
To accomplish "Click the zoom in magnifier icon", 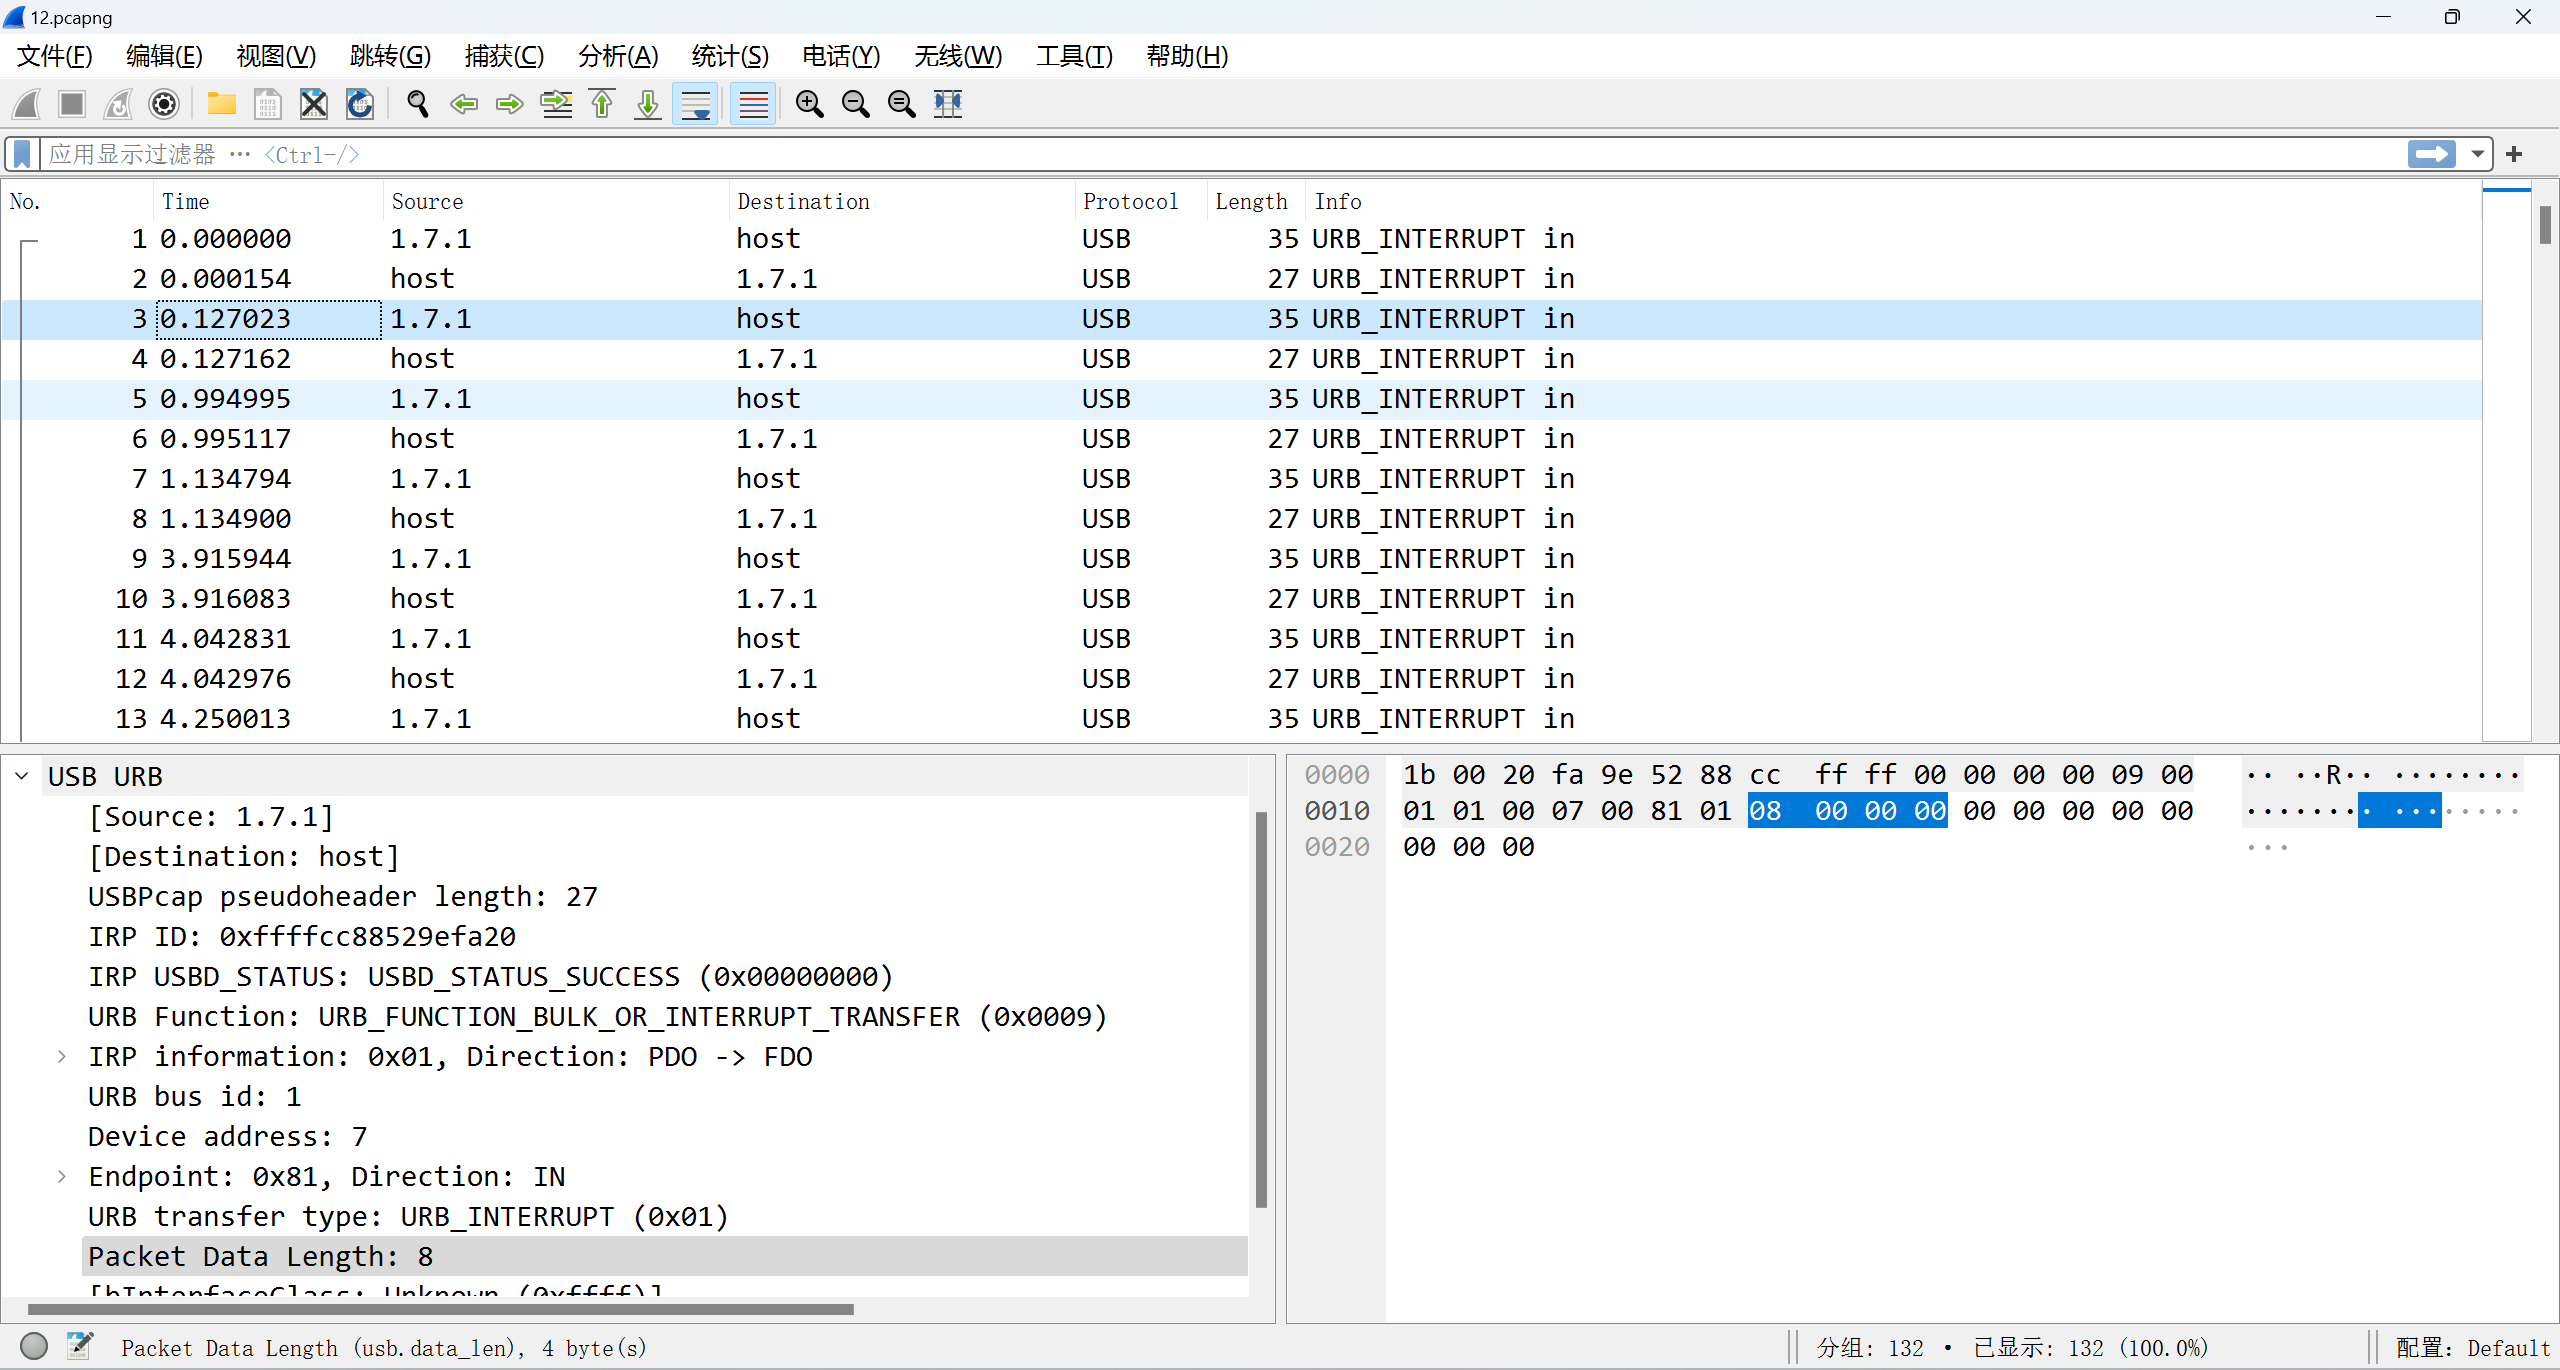I will pos(809,104).
